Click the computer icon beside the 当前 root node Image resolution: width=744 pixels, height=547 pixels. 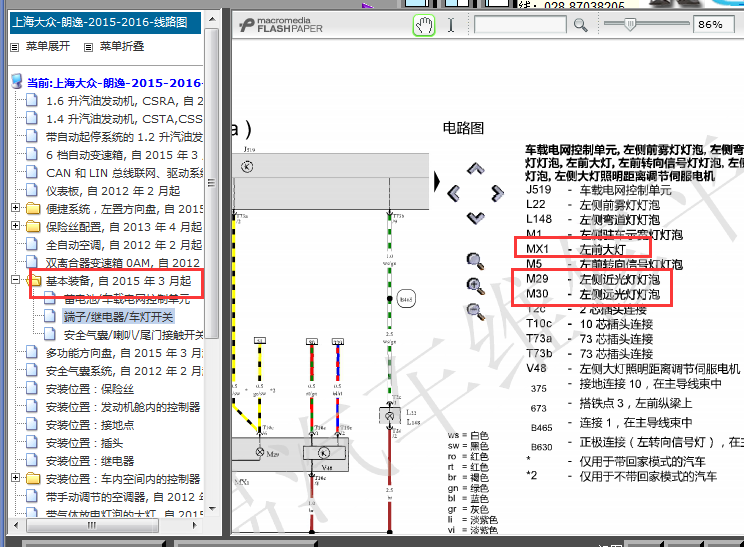tap(17, 82)
